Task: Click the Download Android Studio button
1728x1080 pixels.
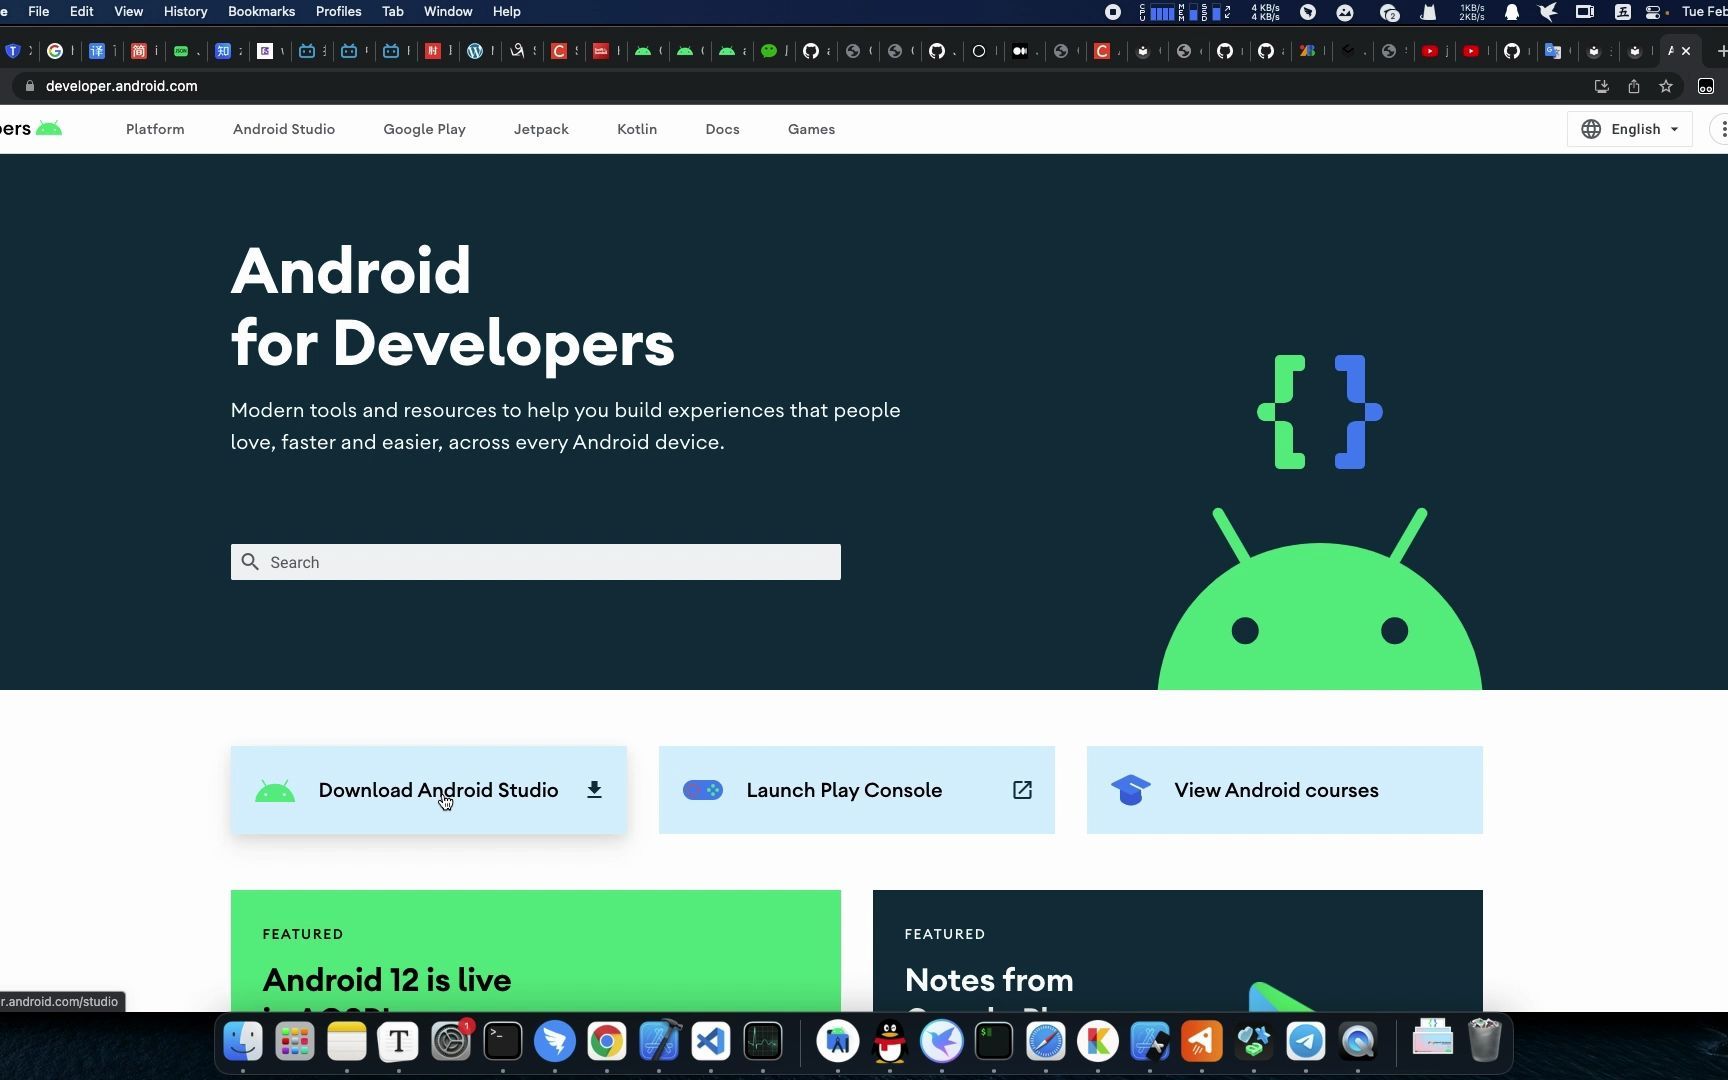Action: coord(429,790)
